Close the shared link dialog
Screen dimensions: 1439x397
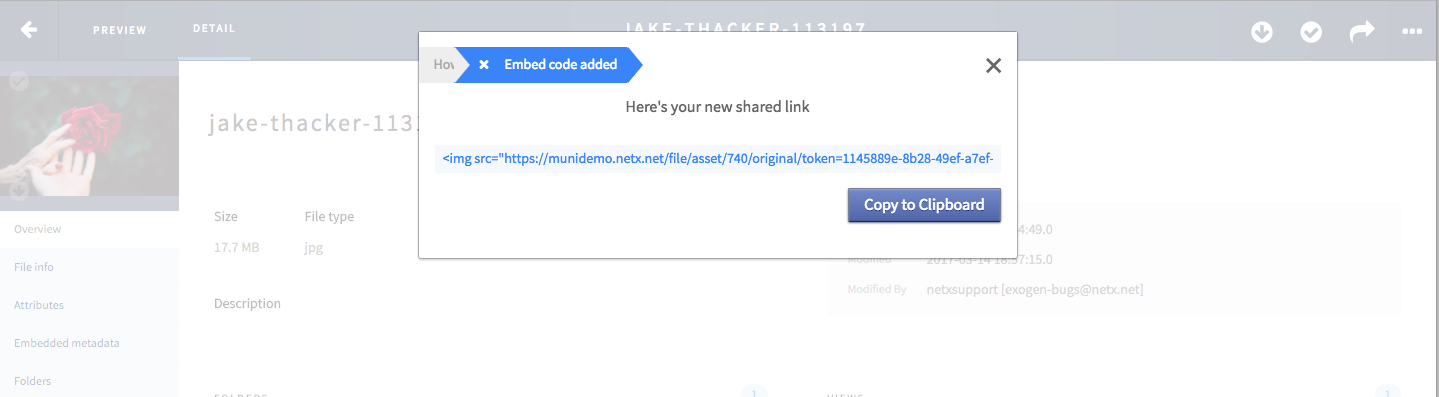point(993,66)
